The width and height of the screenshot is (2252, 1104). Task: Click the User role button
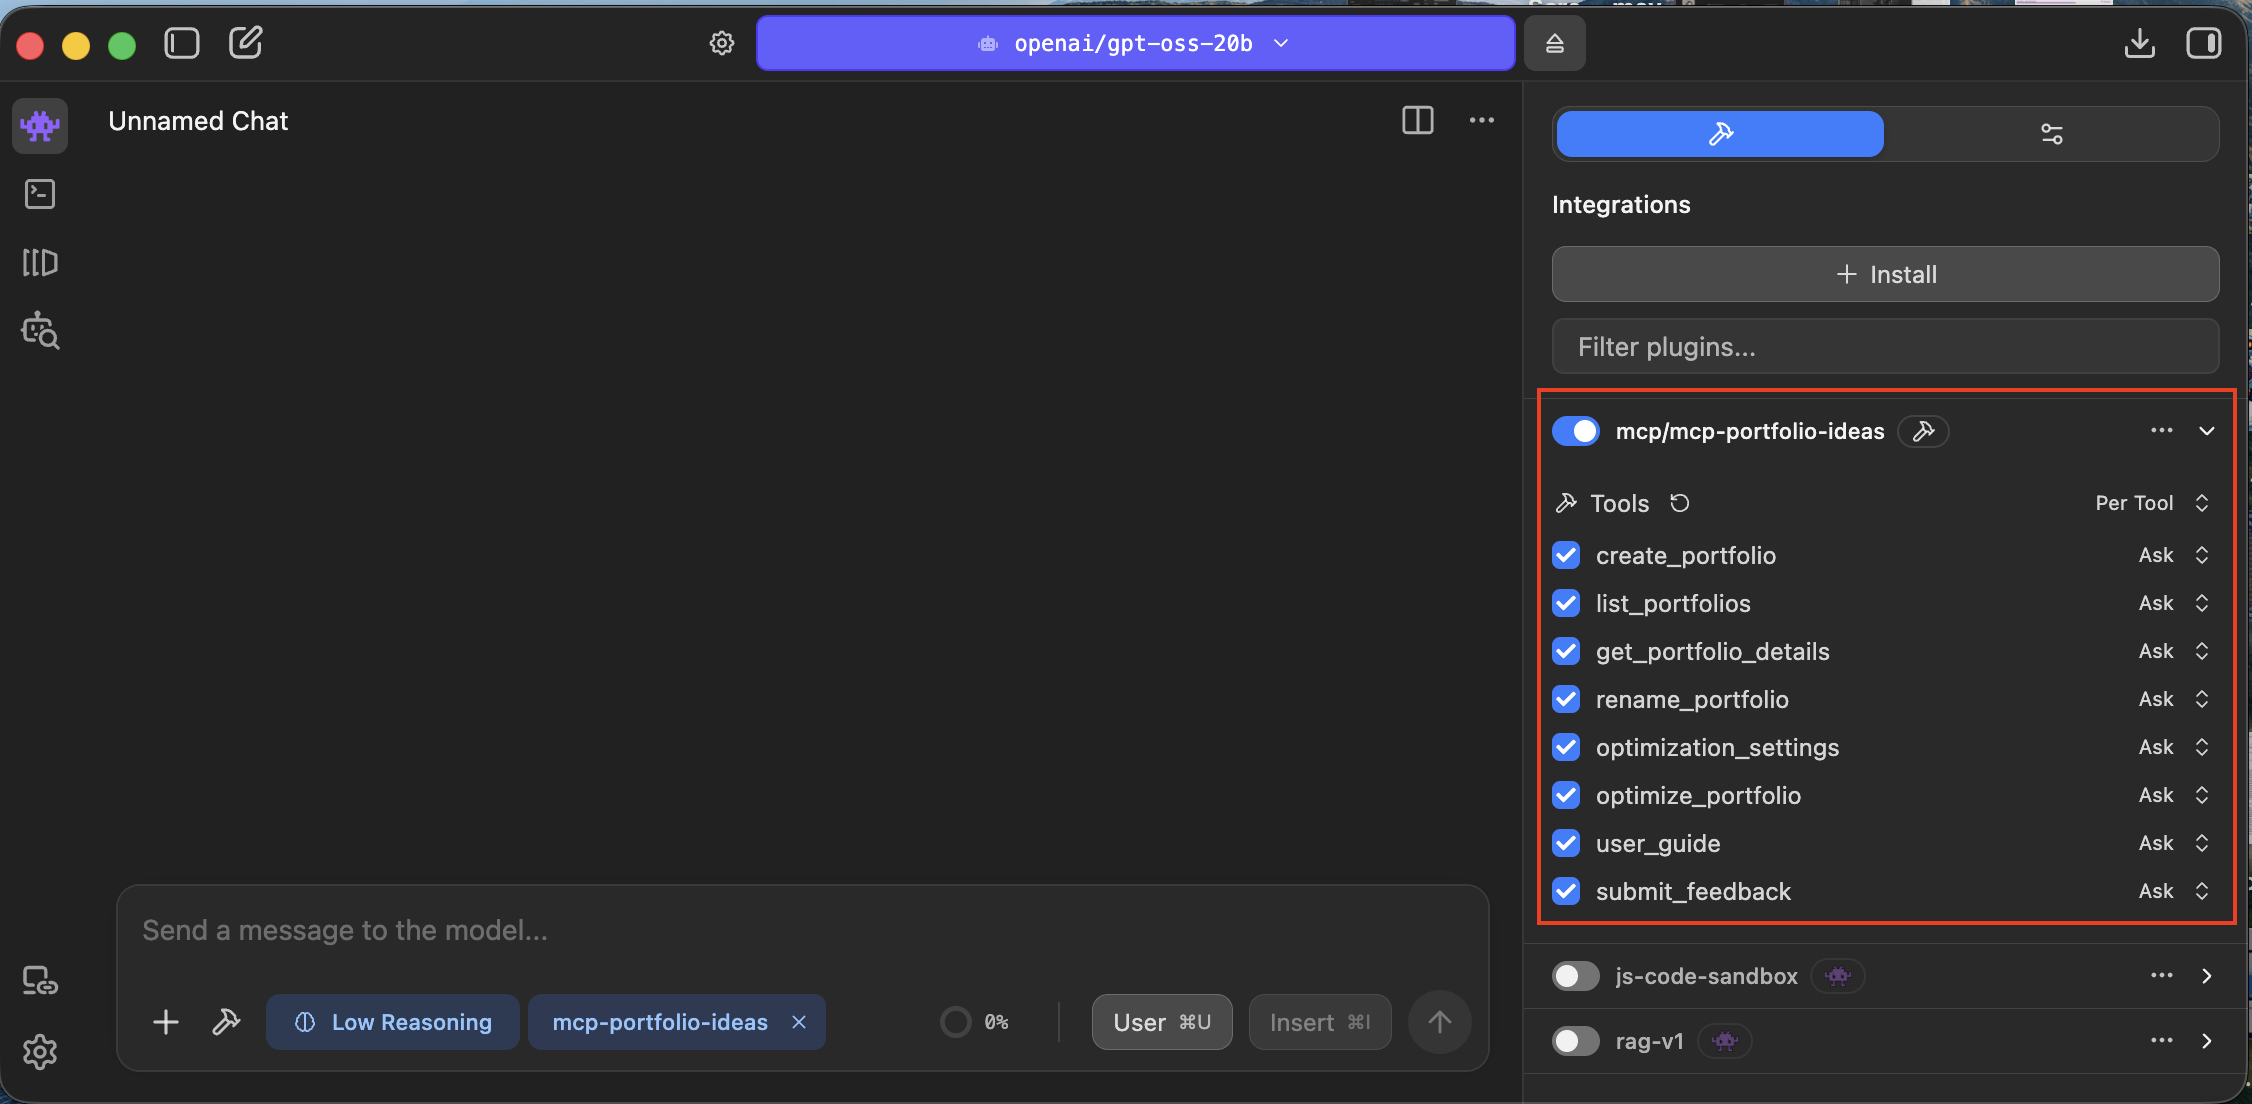tap(1162, 1022)
